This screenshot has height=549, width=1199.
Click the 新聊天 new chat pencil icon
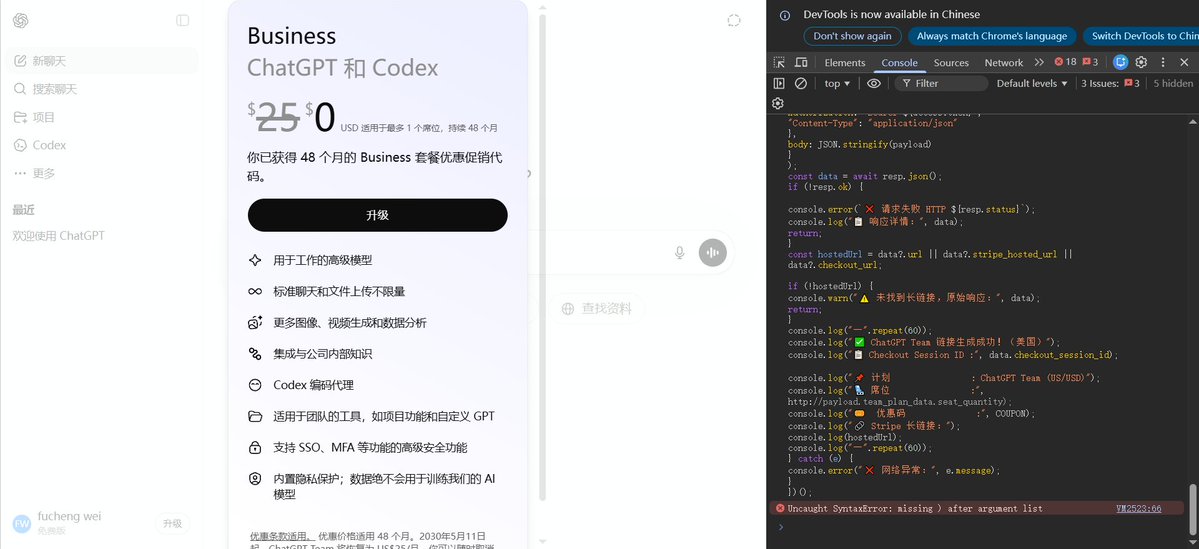[20, 61]
